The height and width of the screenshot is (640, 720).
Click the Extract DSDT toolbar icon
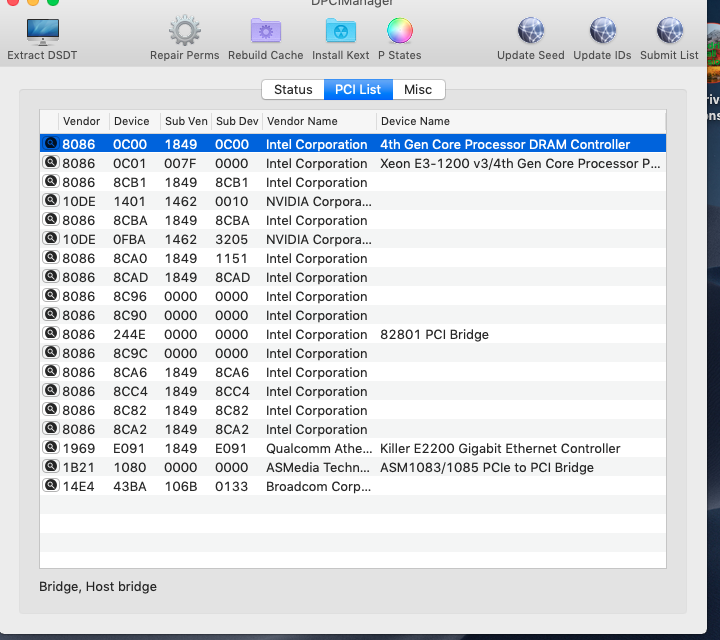[x=41, y=32]
